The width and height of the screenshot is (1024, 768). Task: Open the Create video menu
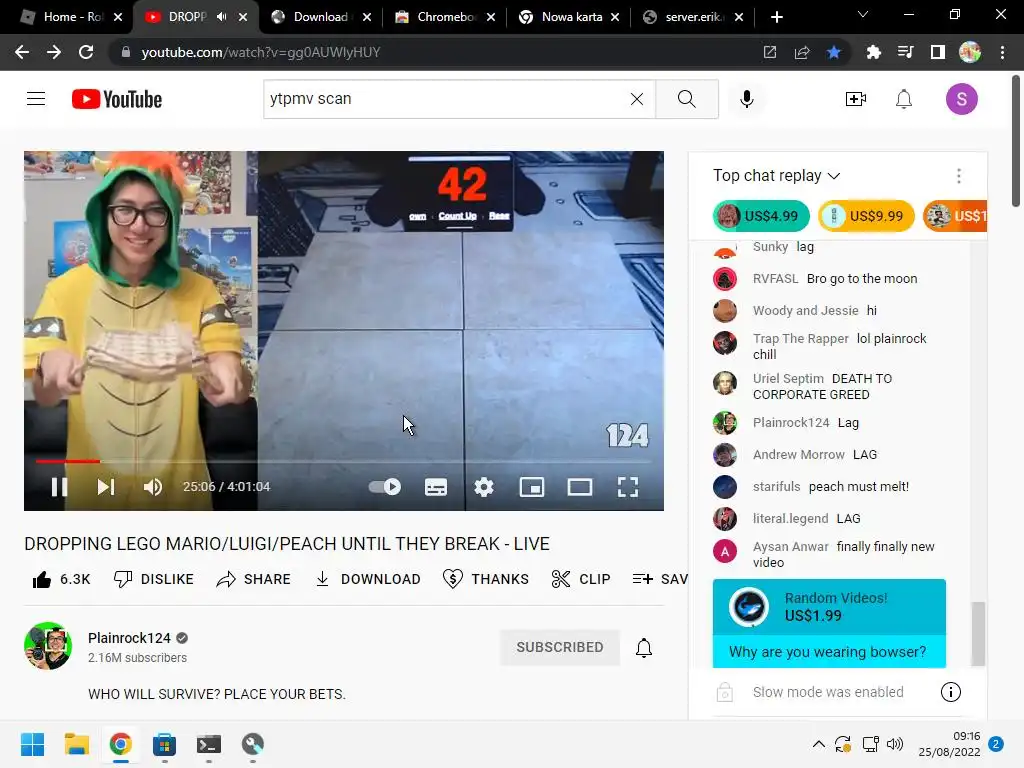tap(856, 99)
